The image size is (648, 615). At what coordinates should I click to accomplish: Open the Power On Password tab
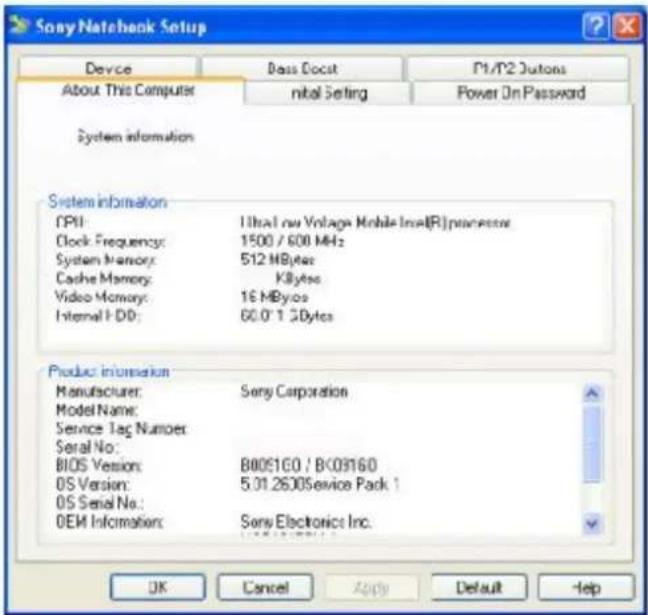(x=521, y=93)
